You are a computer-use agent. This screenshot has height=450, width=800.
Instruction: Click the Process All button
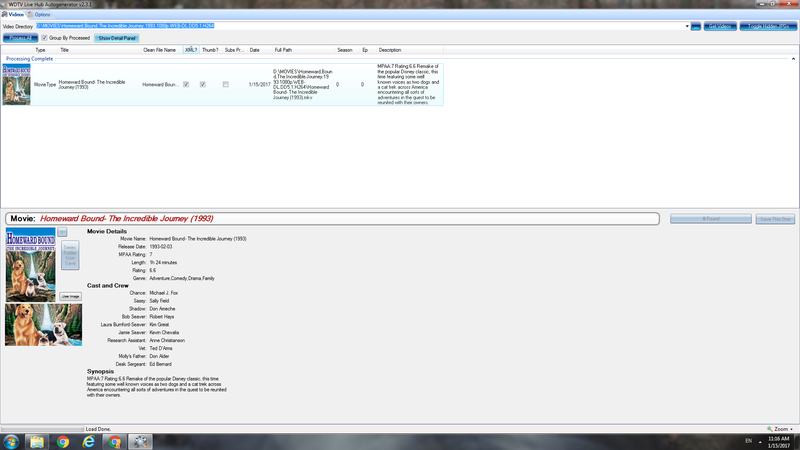(x=20, y=38)
